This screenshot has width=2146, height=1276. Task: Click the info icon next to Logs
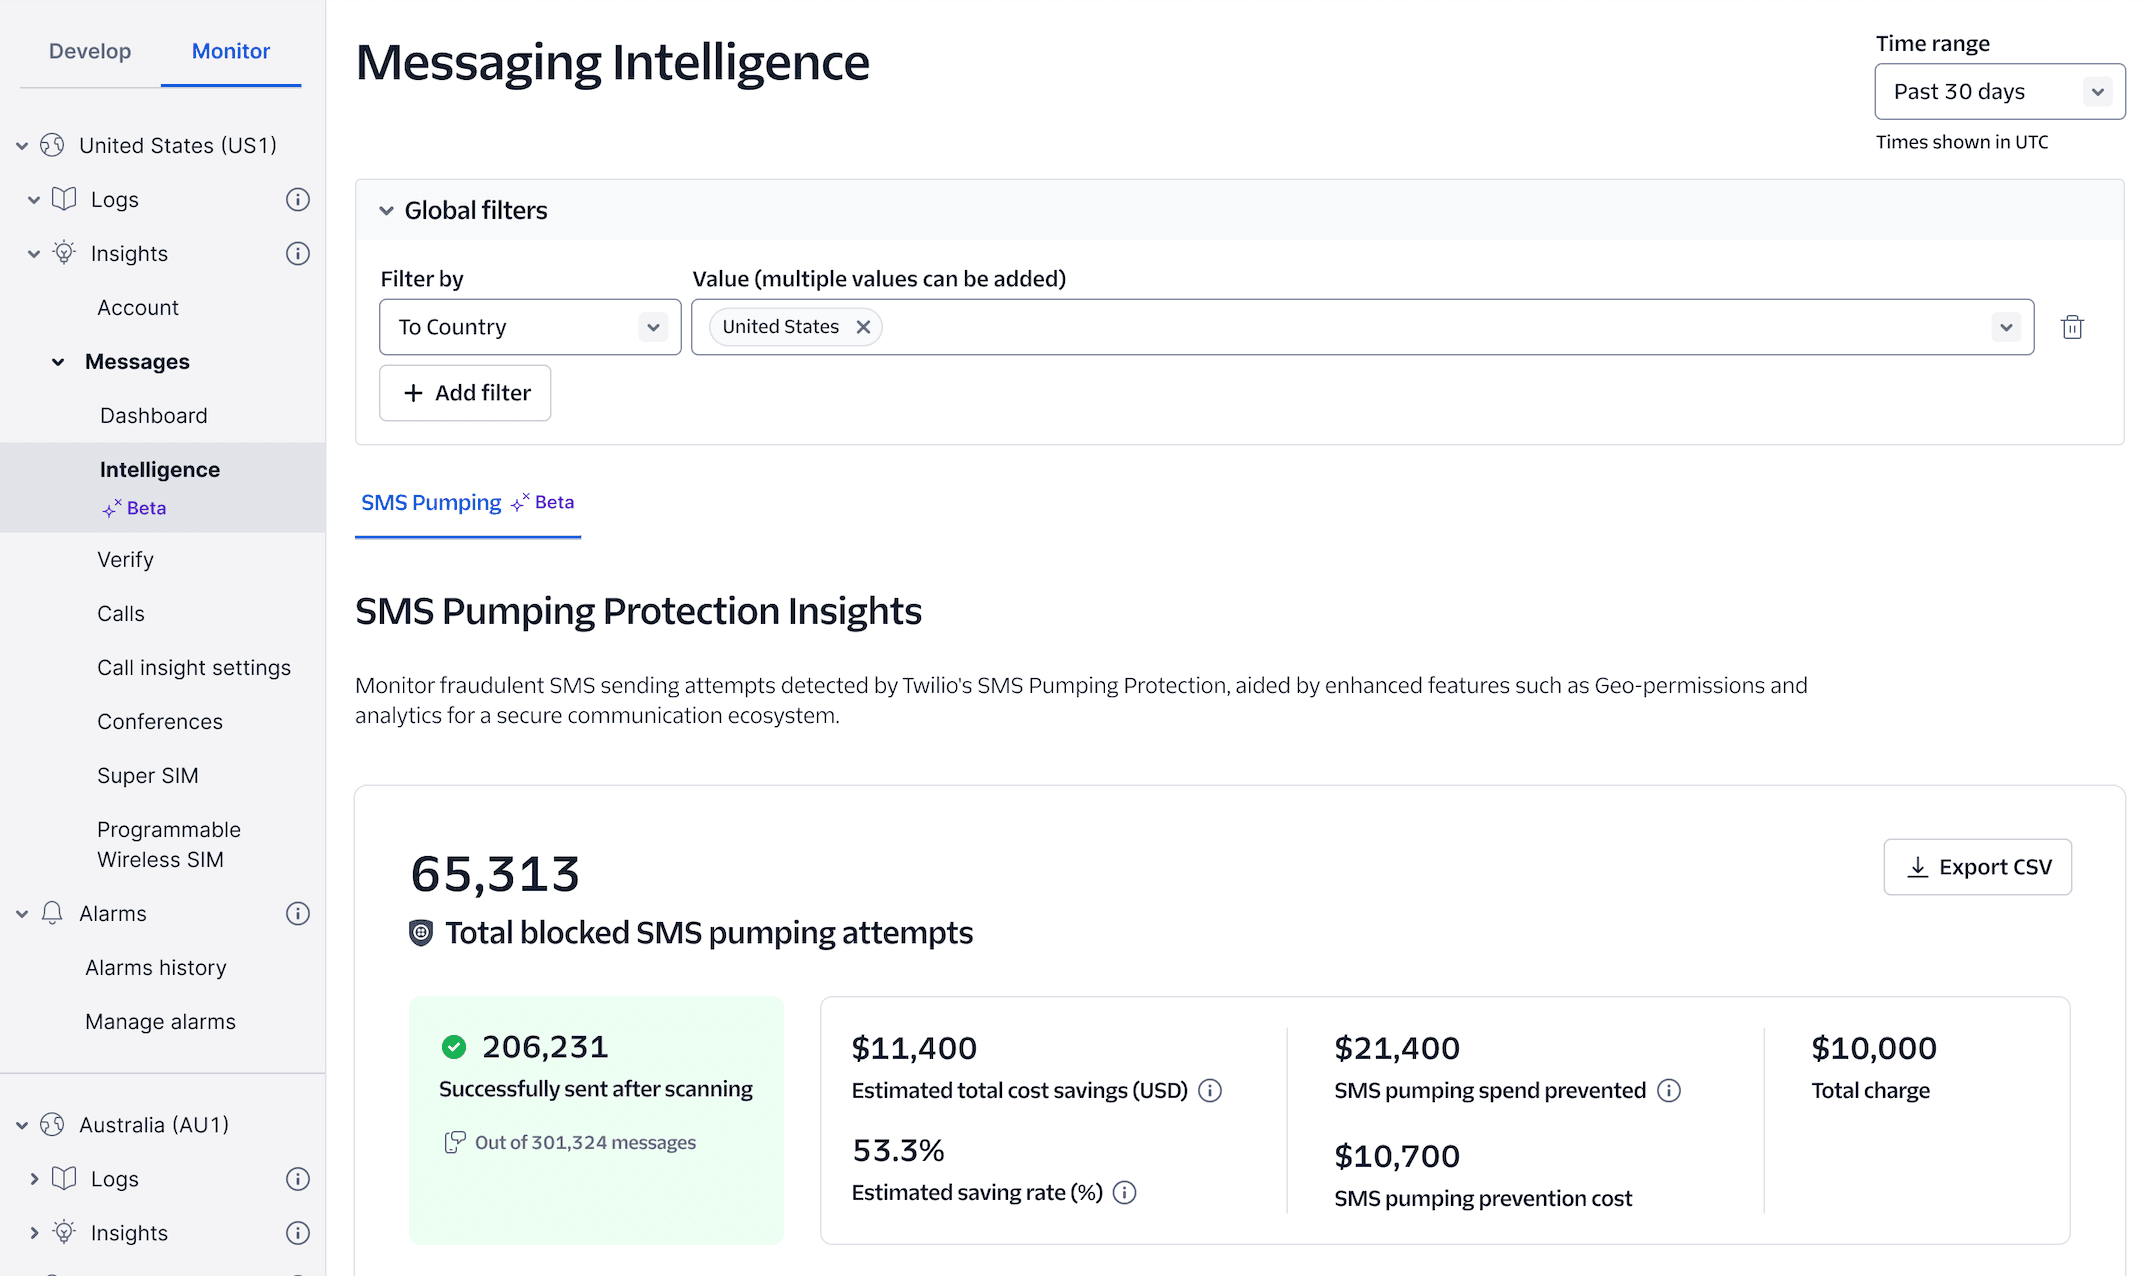297,199
